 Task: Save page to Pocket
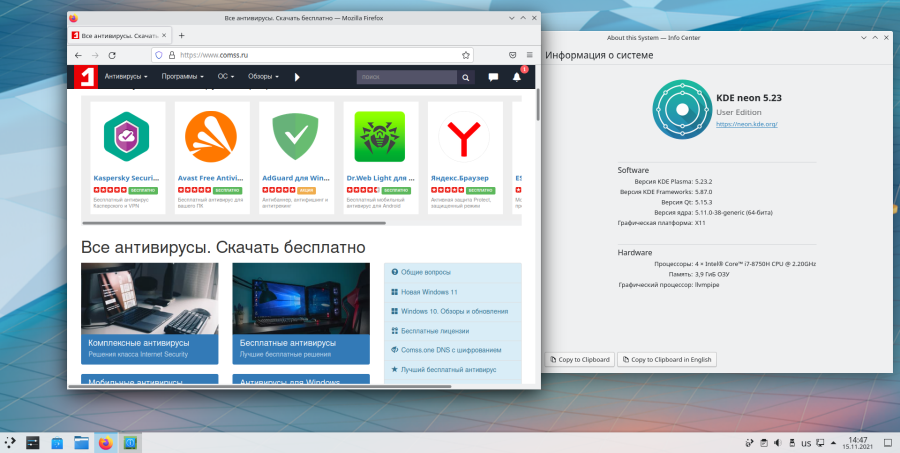click(x=513, y=55)
